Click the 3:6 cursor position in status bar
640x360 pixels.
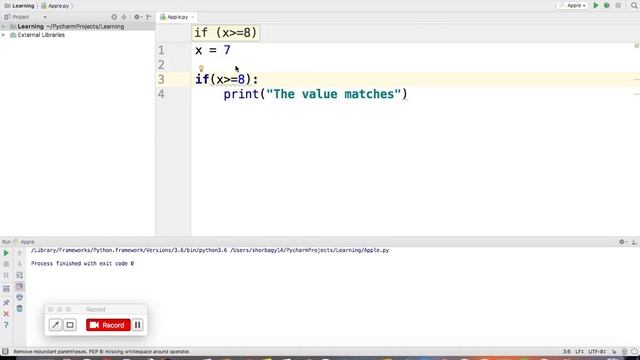pyautogui.click(x=567, y=351)
